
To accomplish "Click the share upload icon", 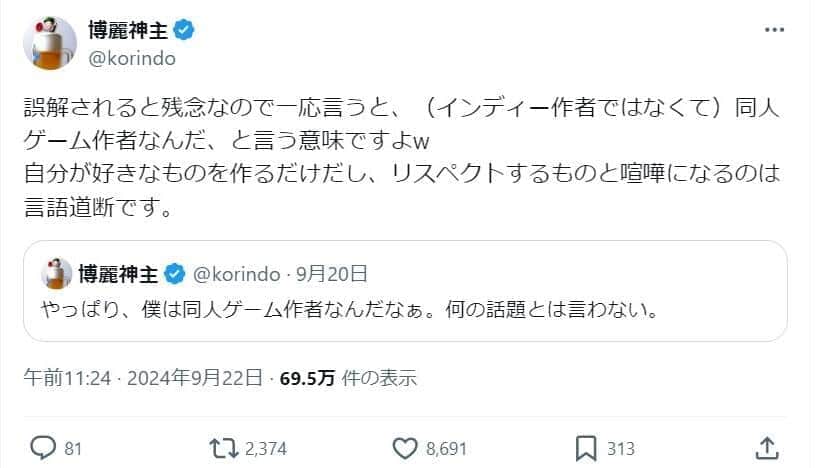I will point(767,447).
